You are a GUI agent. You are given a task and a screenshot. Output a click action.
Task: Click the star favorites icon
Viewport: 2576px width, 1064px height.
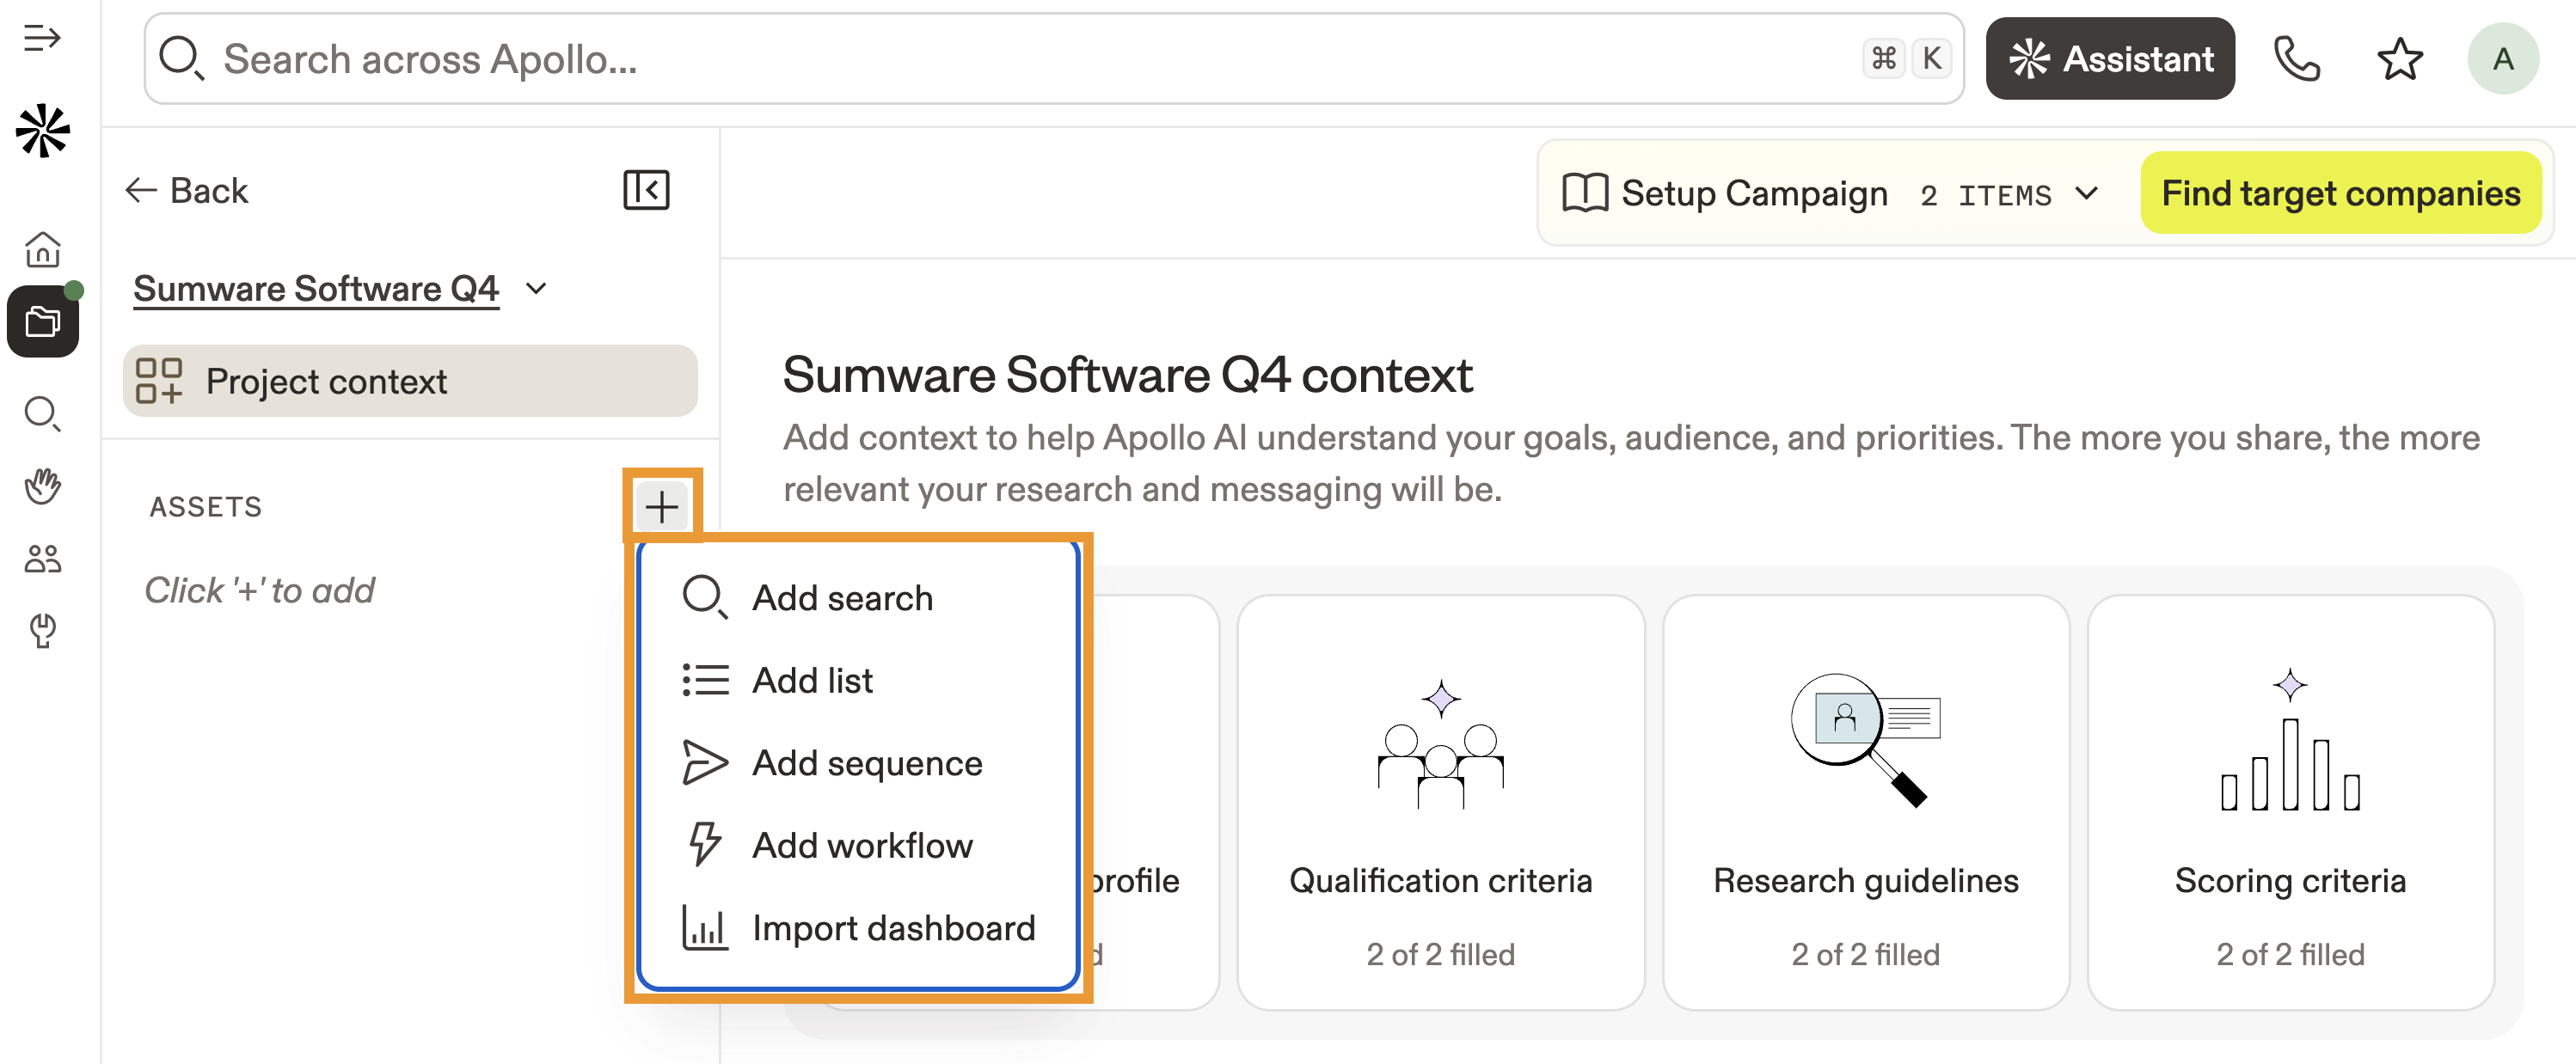coord(2399,59)
